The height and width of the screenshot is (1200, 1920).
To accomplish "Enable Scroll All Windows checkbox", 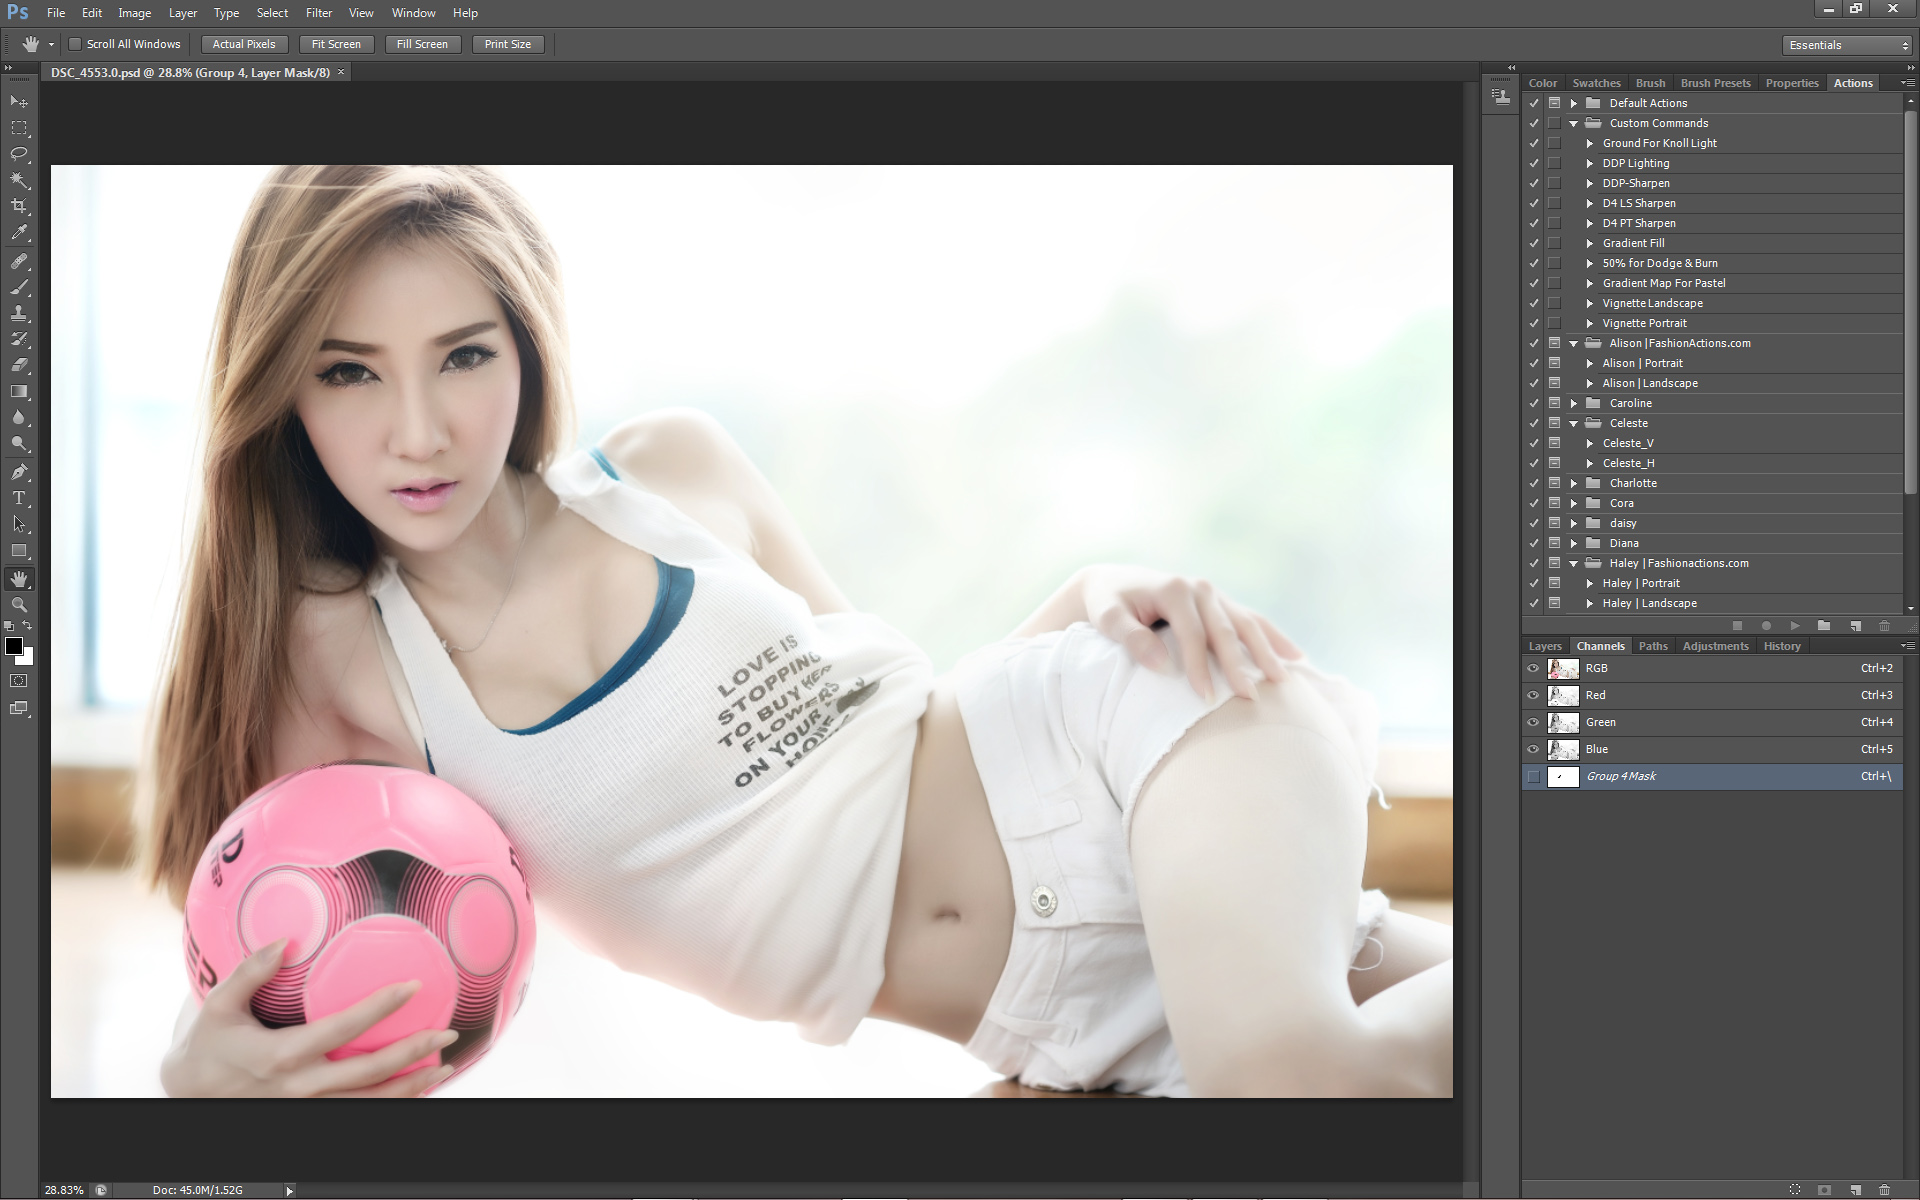I will 75,44.
